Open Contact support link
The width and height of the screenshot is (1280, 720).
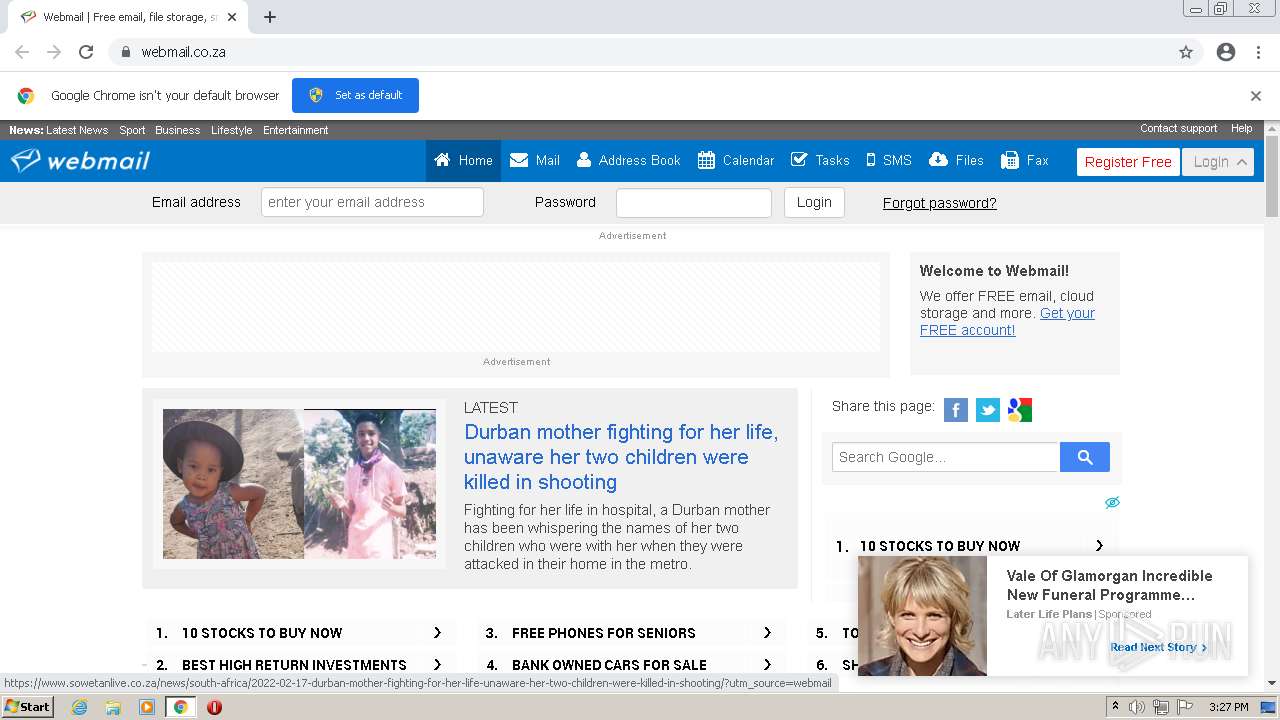coord(1178,128)
